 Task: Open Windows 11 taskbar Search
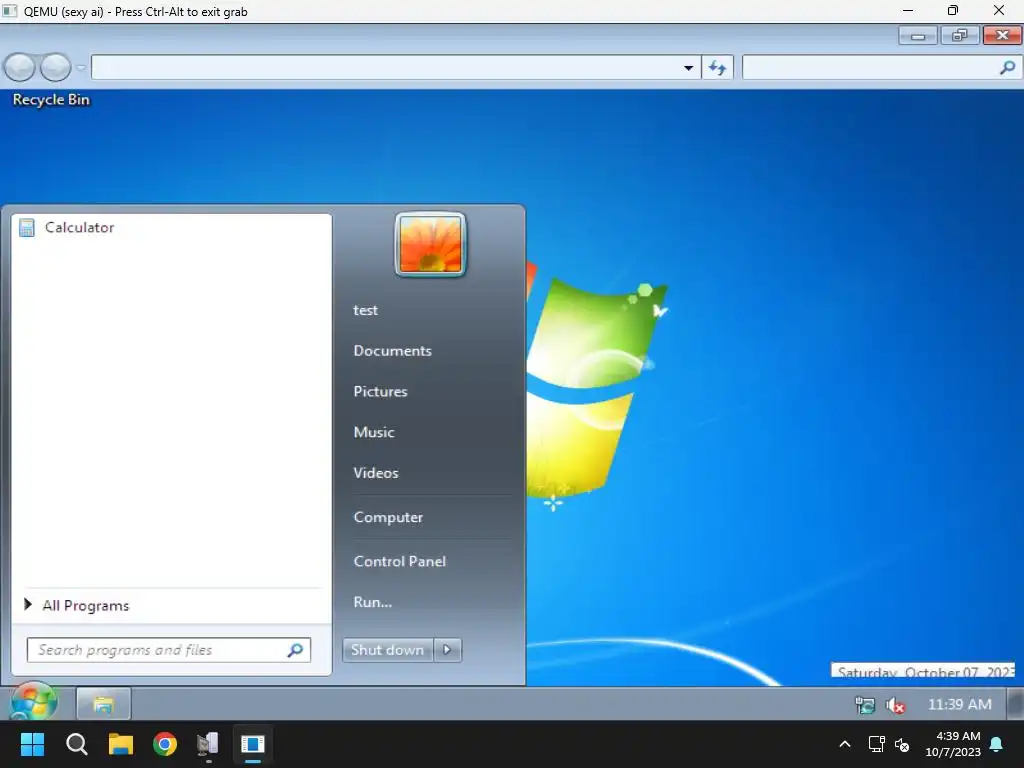[x=77, y=744]
